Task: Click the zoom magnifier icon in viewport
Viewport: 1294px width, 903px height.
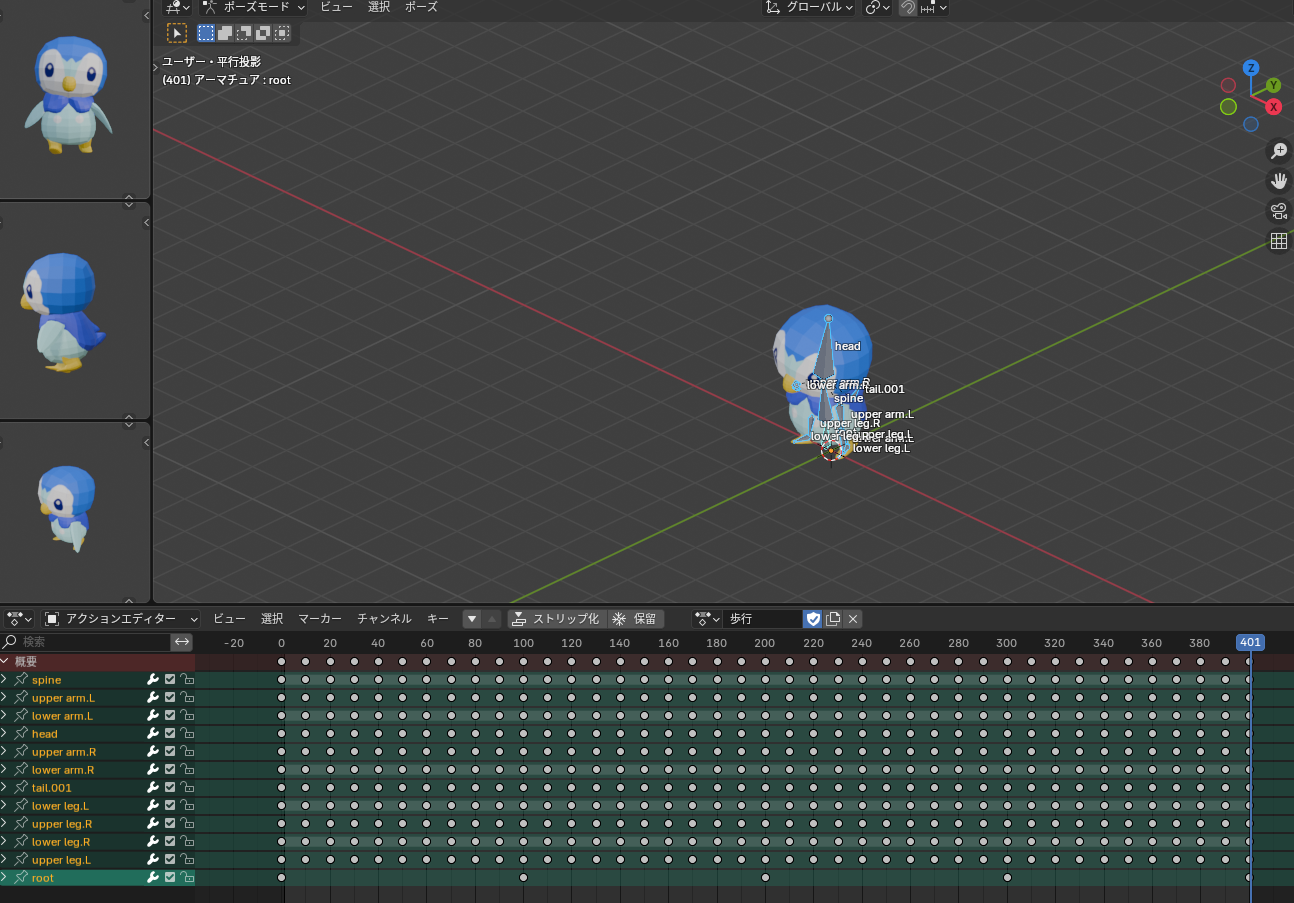Action: [x=1278, y=151]
